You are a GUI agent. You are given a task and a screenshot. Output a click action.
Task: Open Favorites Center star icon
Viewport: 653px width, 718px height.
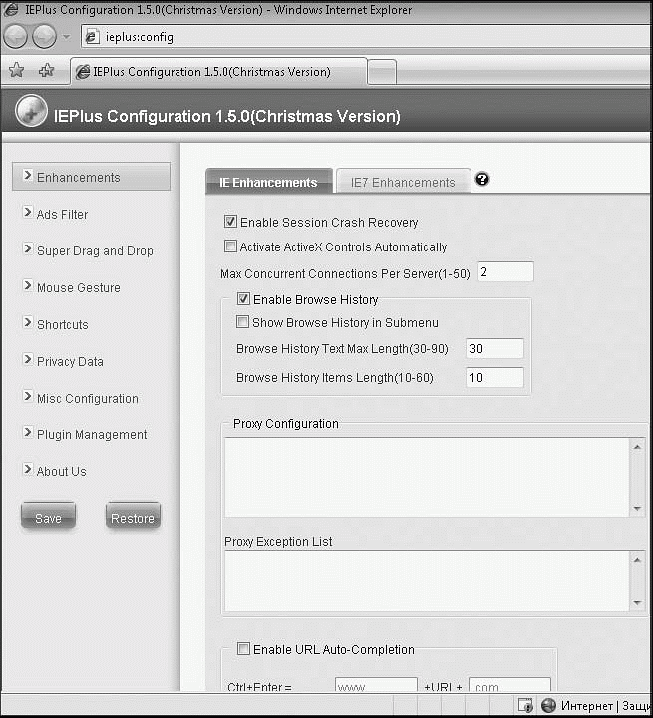point(16,70)
